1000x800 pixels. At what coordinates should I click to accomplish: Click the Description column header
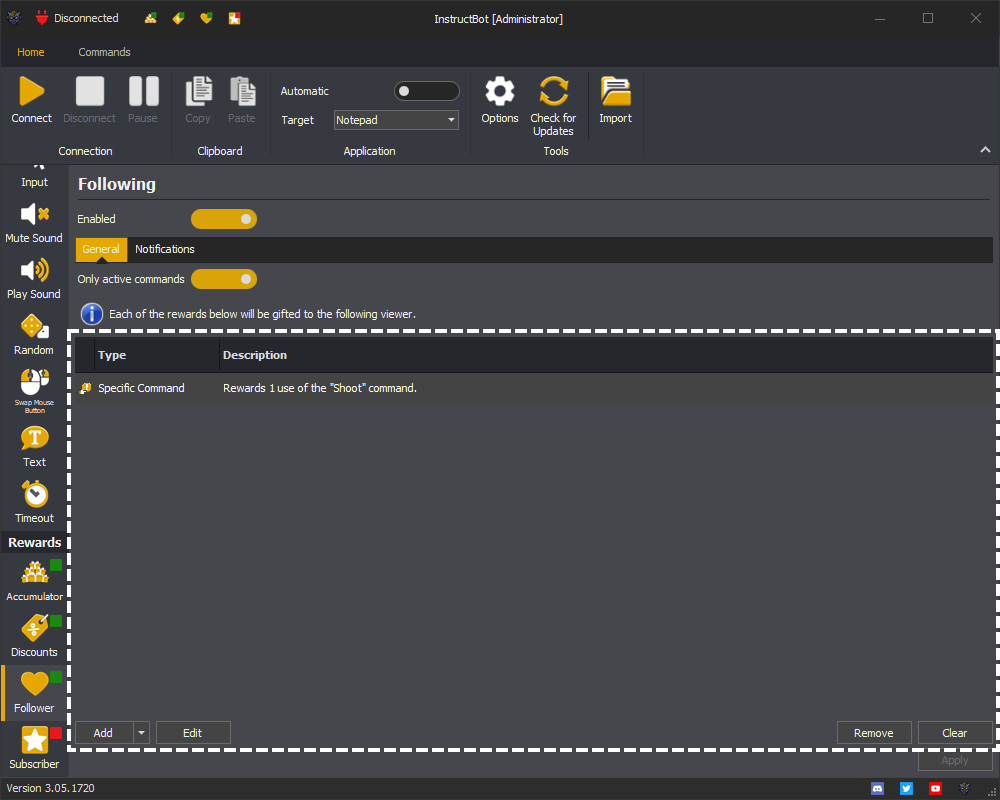[x=607, y=355]
